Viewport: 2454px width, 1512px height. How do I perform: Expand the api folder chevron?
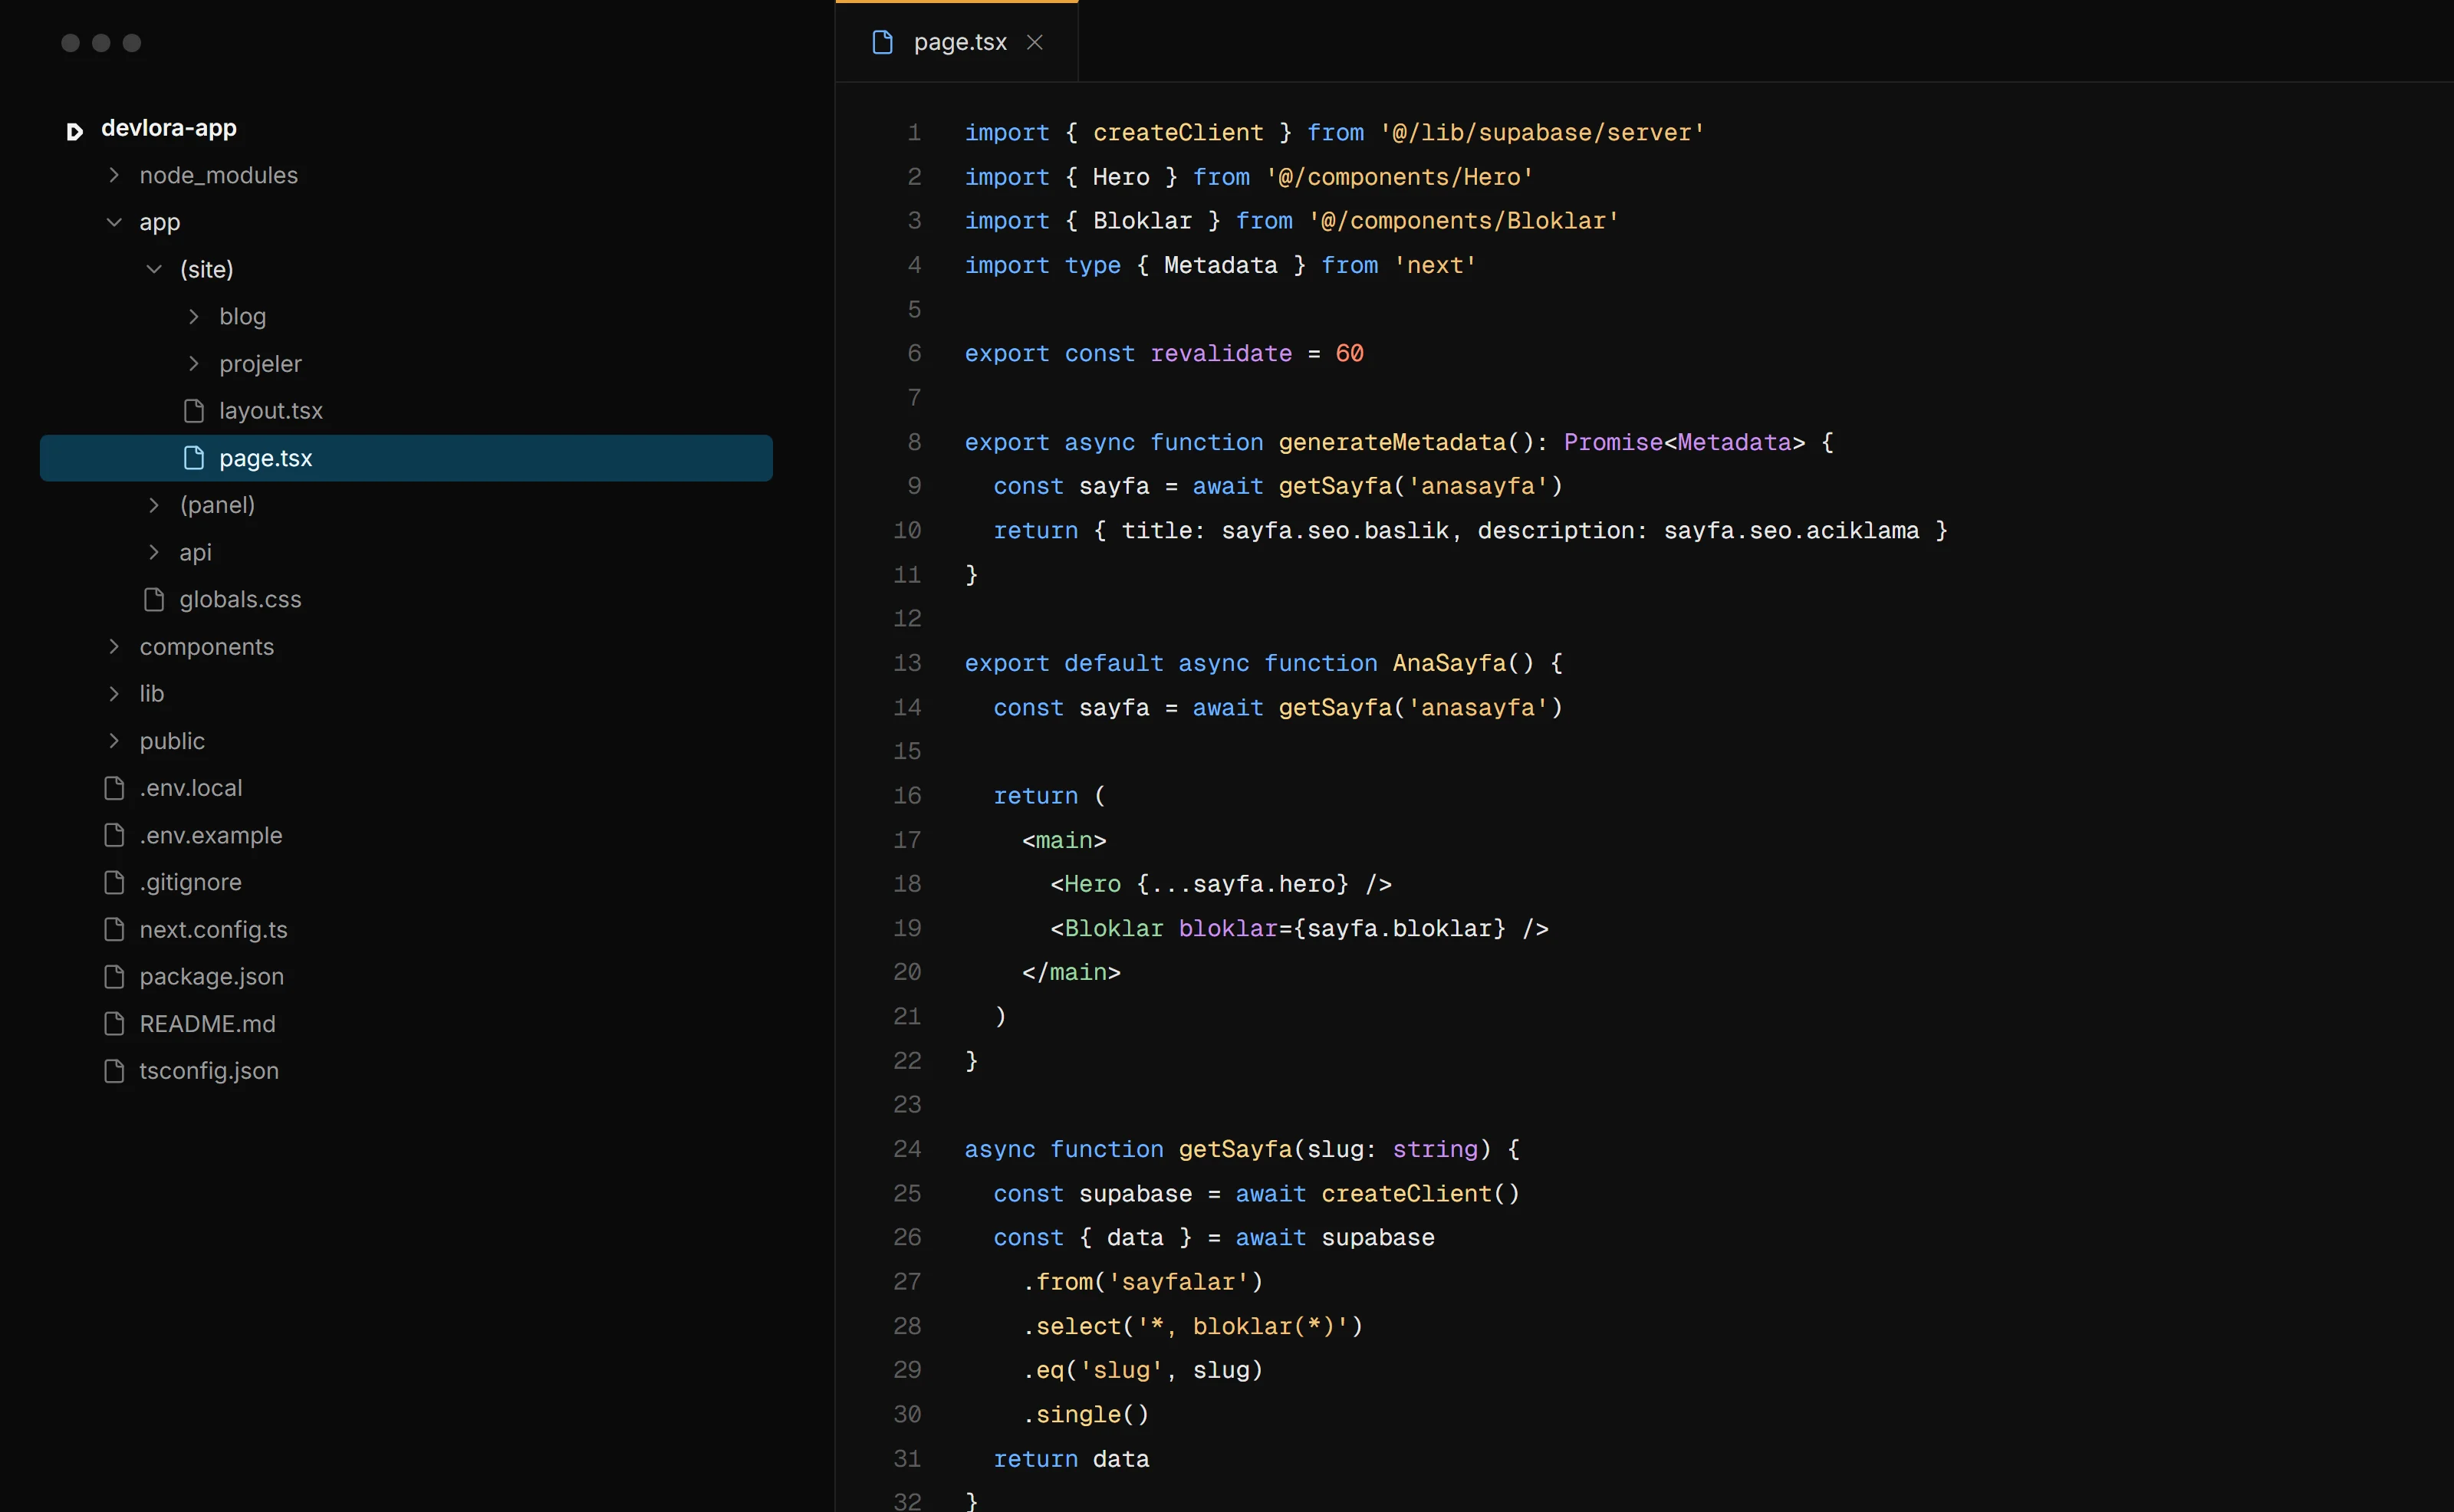(154, 552)
